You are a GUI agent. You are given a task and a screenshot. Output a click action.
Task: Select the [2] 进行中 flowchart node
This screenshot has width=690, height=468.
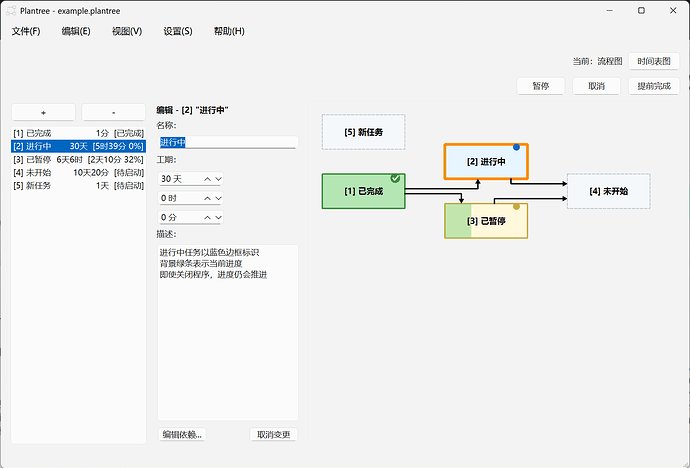[x=486, y=161]
